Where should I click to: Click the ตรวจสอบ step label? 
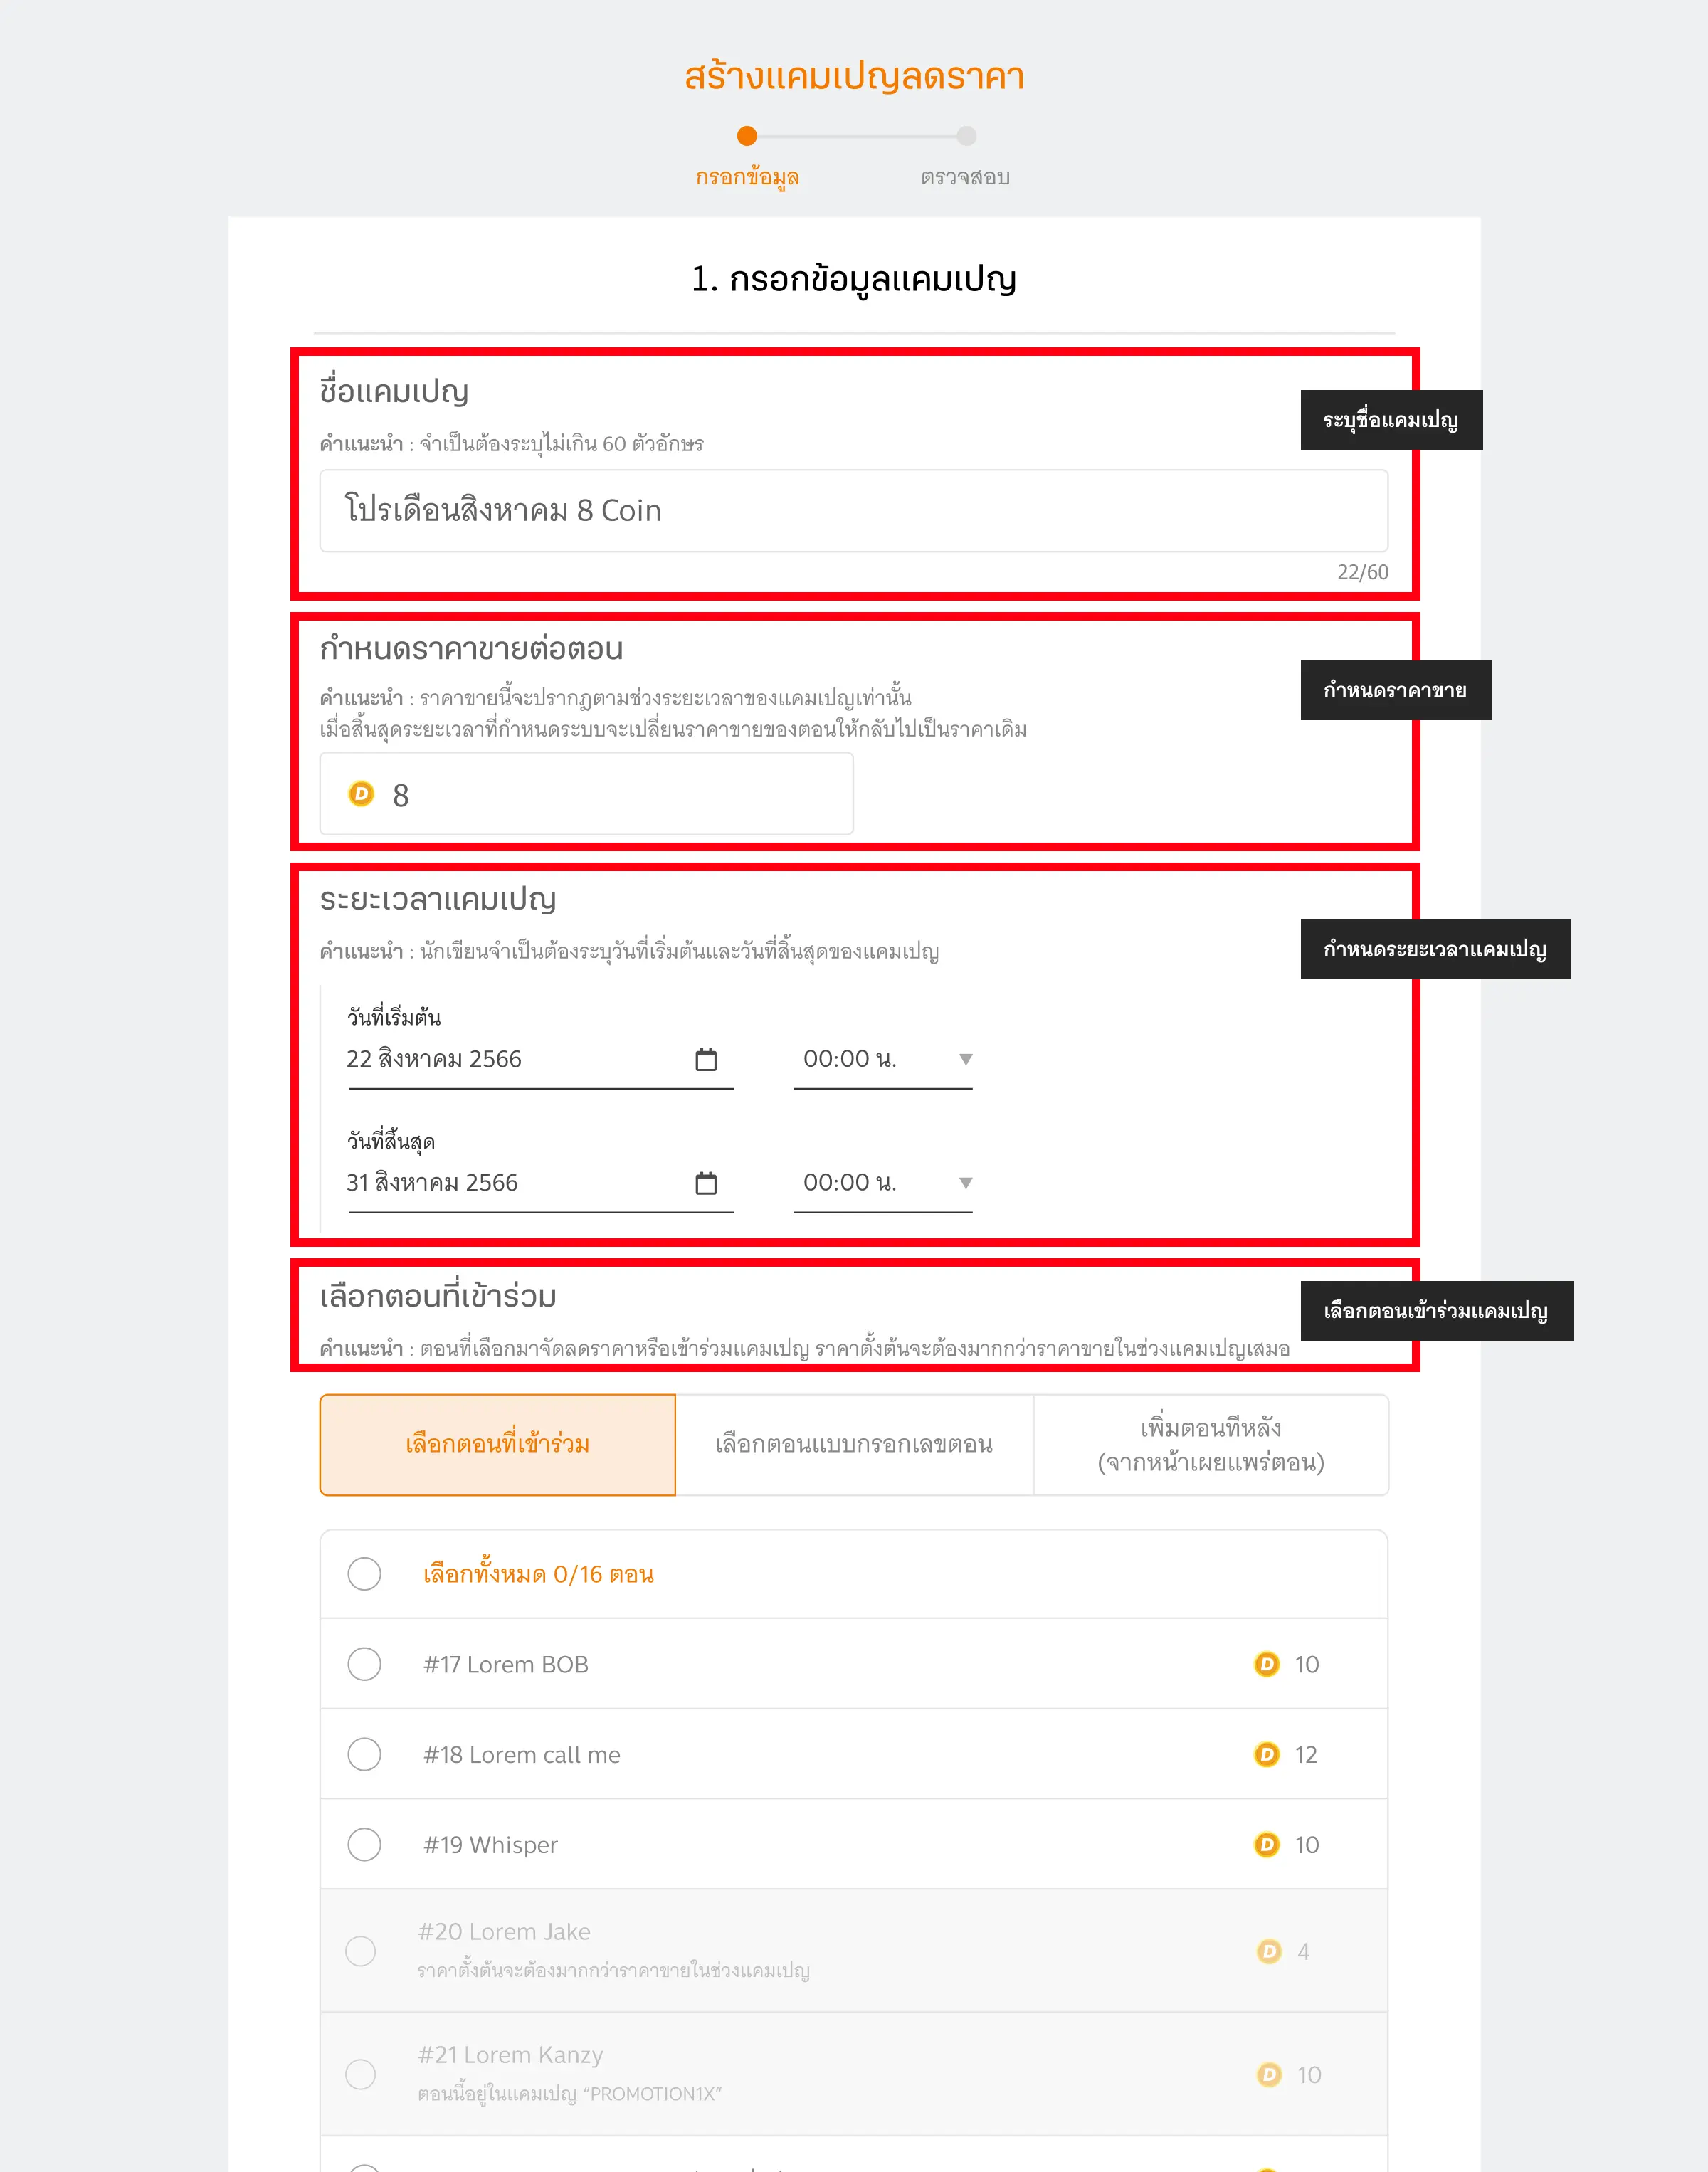(965, 177)
